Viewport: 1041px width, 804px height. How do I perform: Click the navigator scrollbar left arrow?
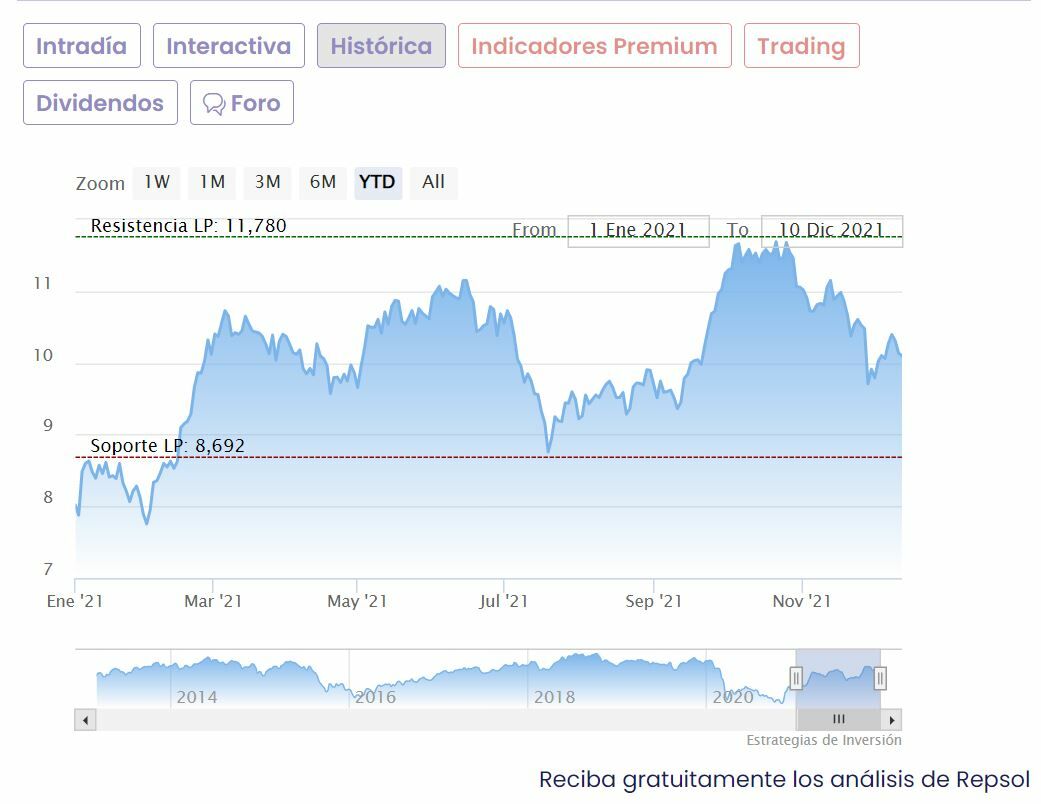coord(85,720)
